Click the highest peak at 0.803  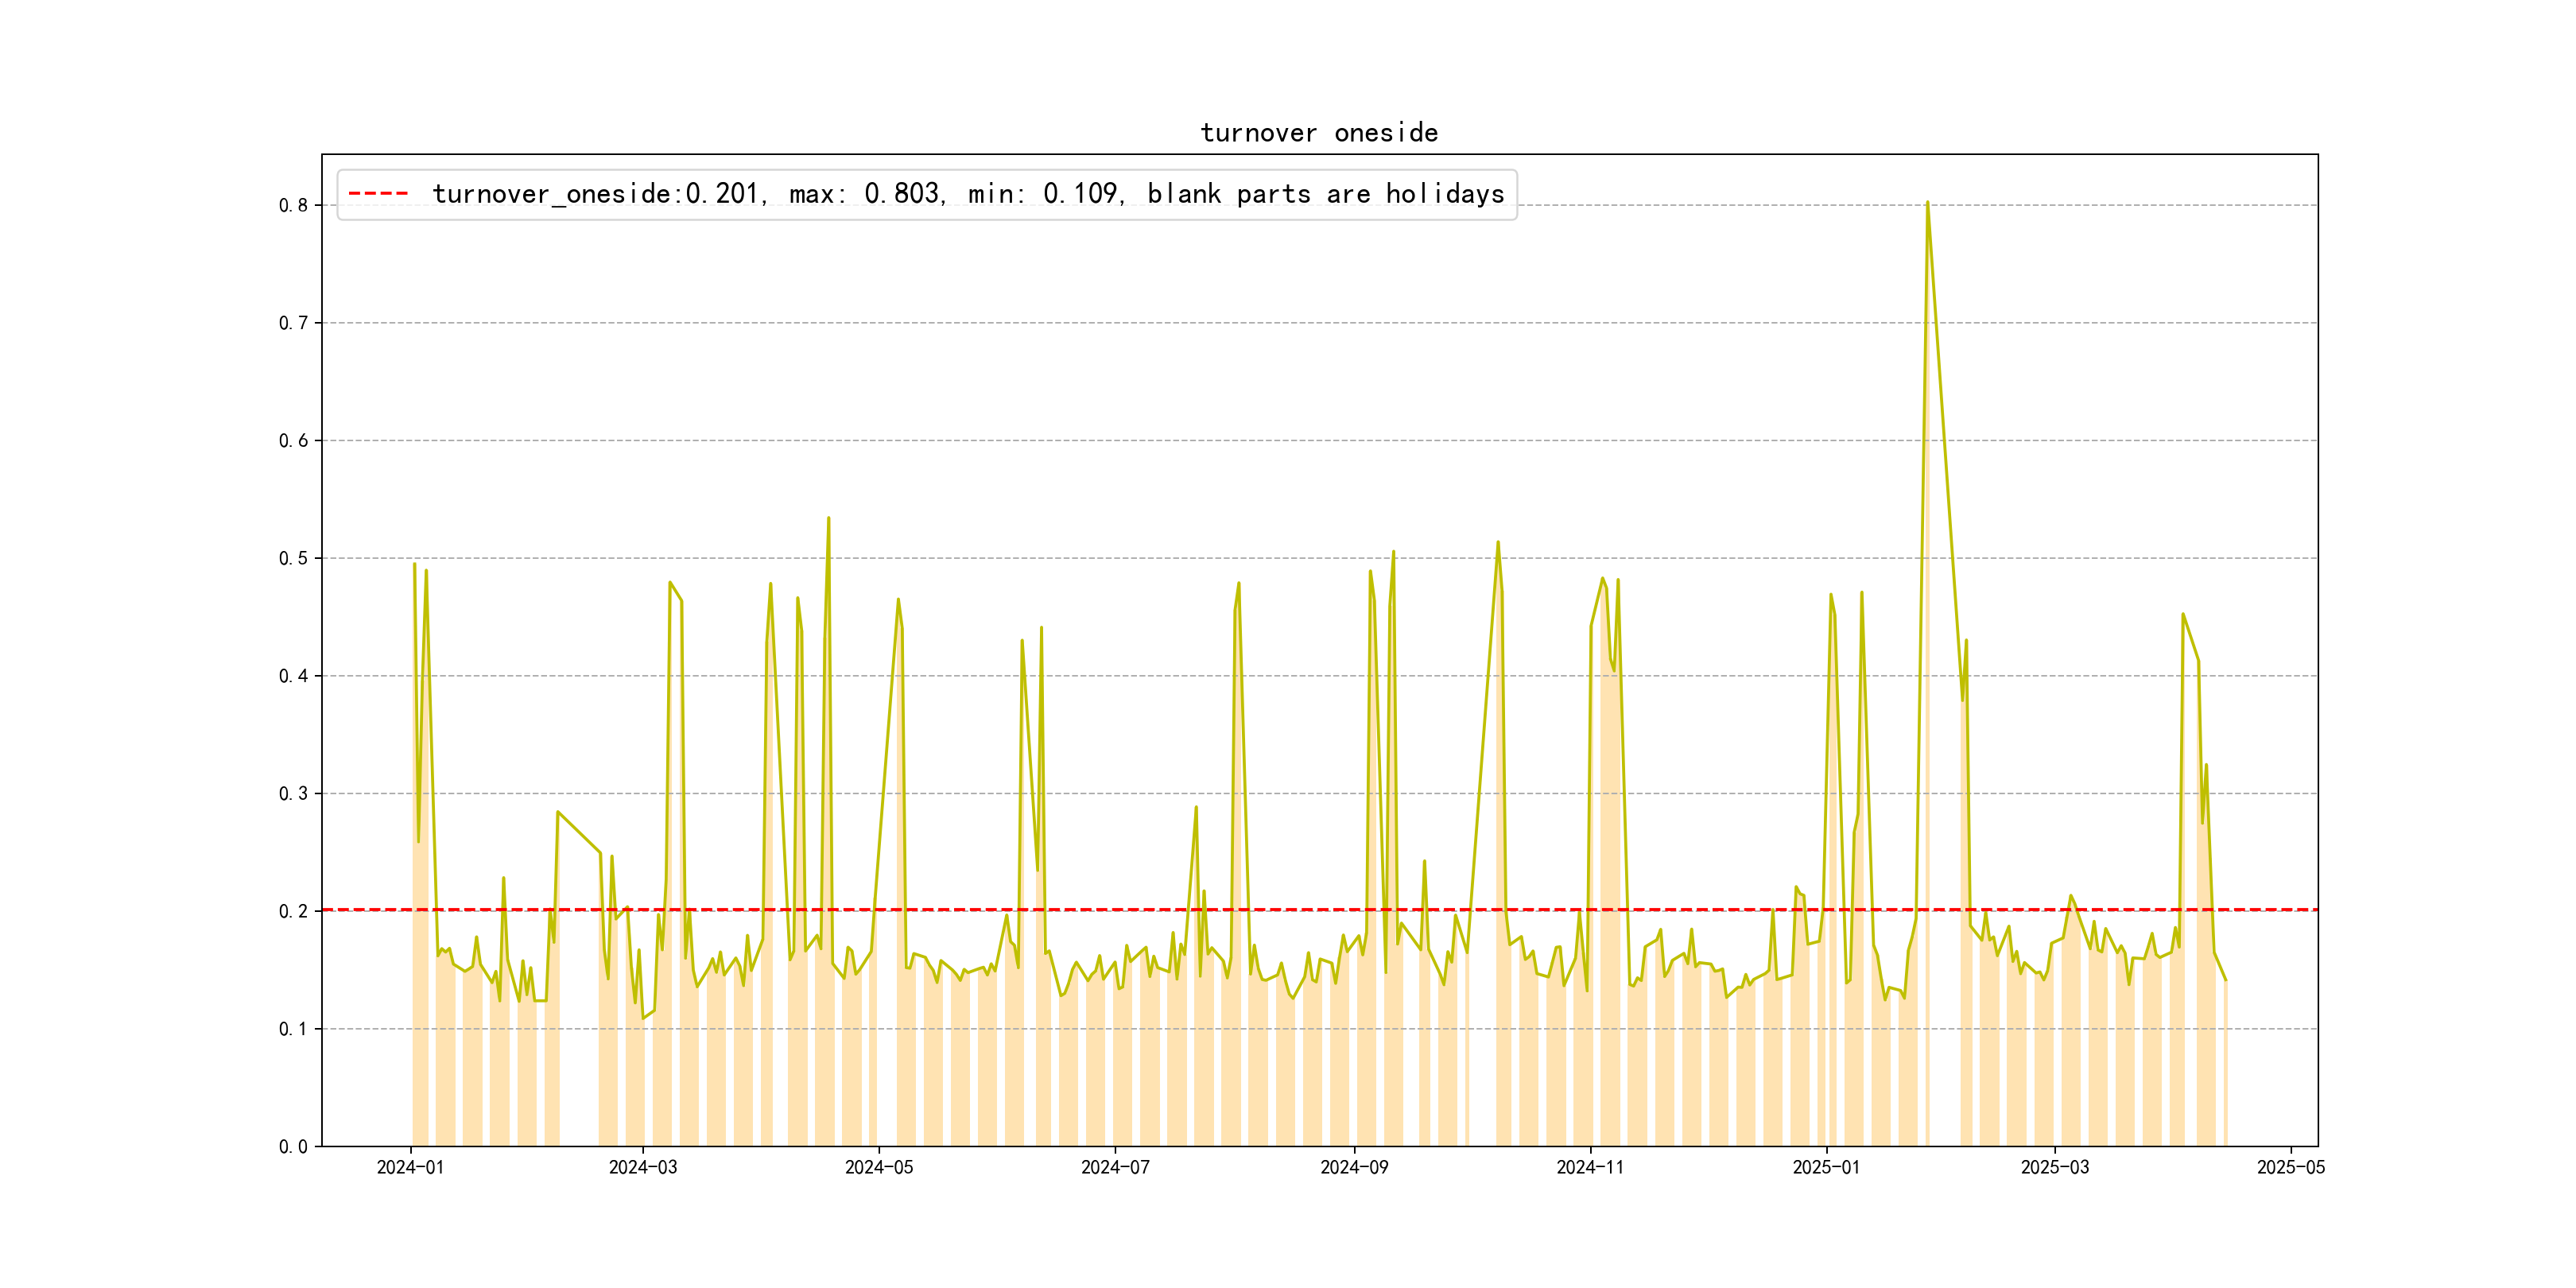pyautogui.click(x=1927, y=203)
